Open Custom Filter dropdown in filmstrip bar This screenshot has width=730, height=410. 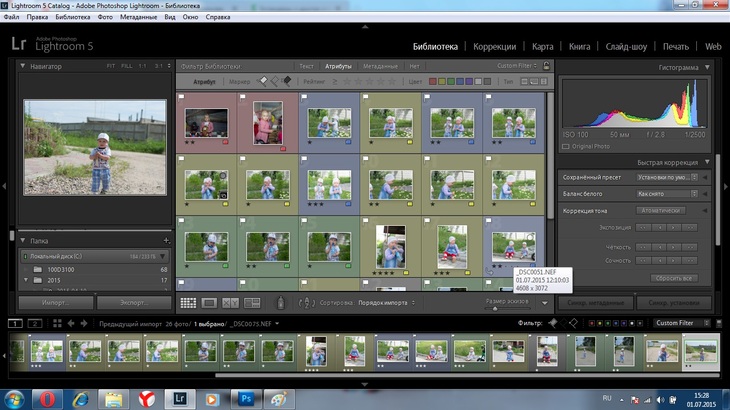[682, 323]
